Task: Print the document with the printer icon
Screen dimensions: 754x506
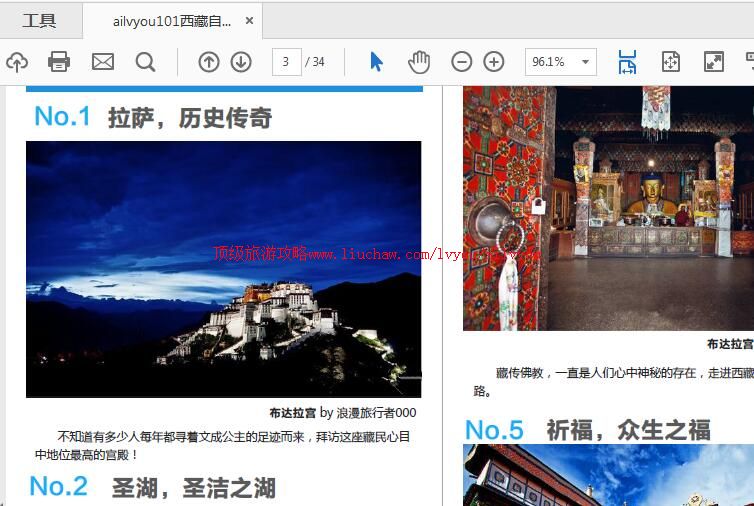Action: pyautogui.click(x=59, y=62)
